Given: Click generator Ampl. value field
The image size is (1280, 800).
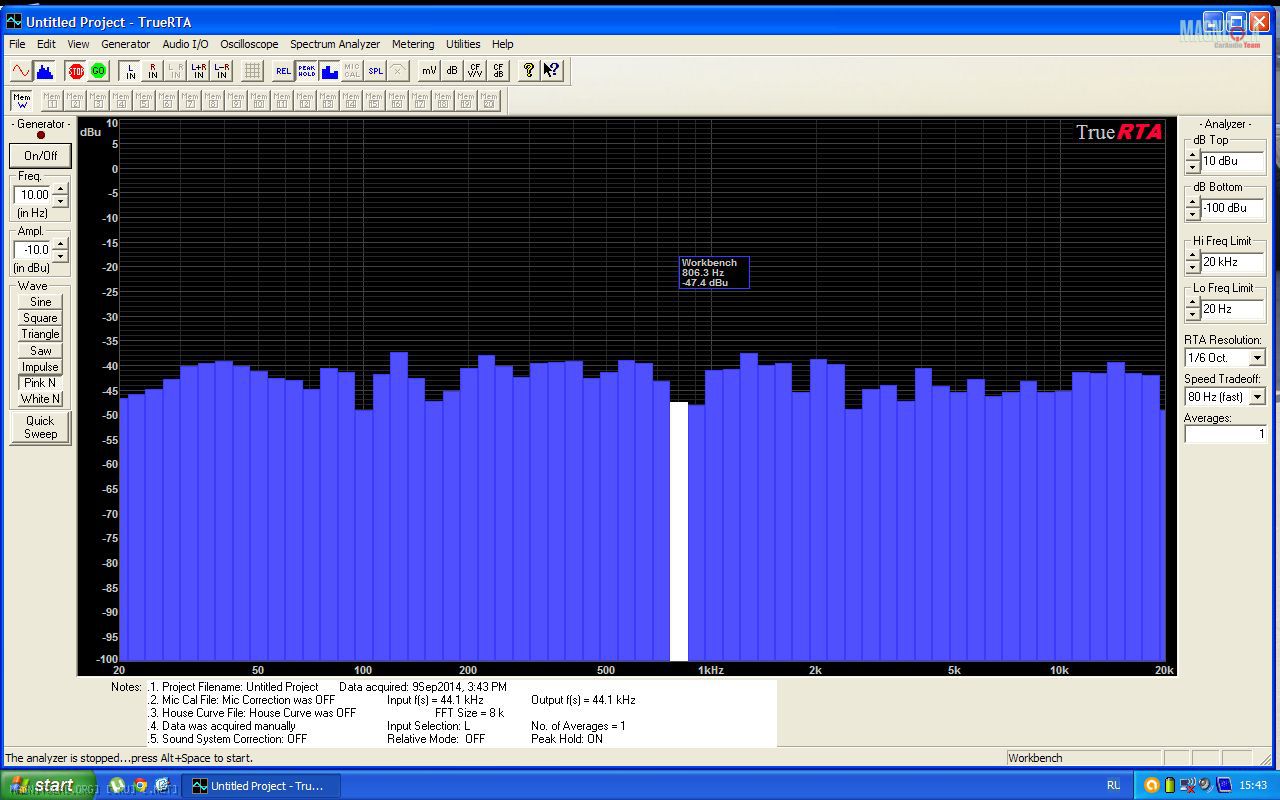Looking at the screenshot, I should (33, 250).
